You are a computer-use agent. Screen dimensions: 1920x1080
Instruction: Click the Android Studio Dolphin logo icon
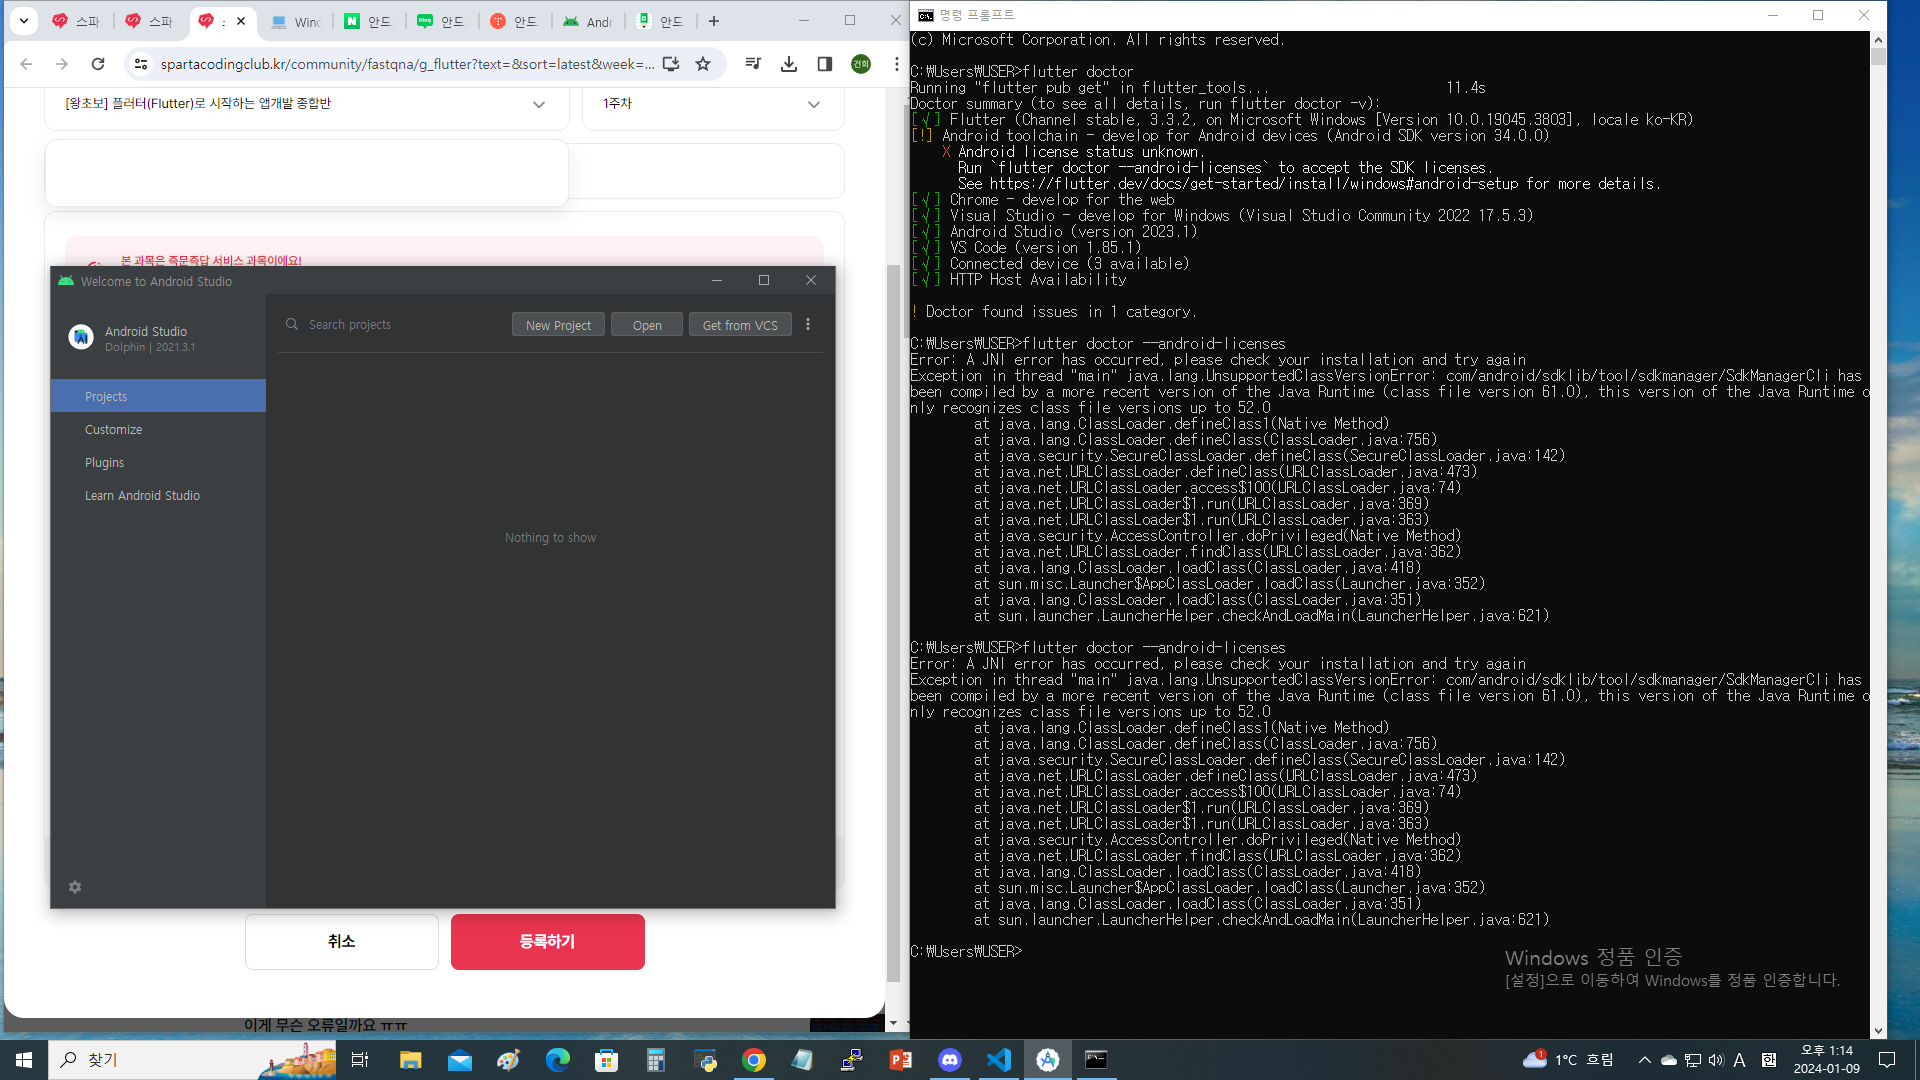81,338
